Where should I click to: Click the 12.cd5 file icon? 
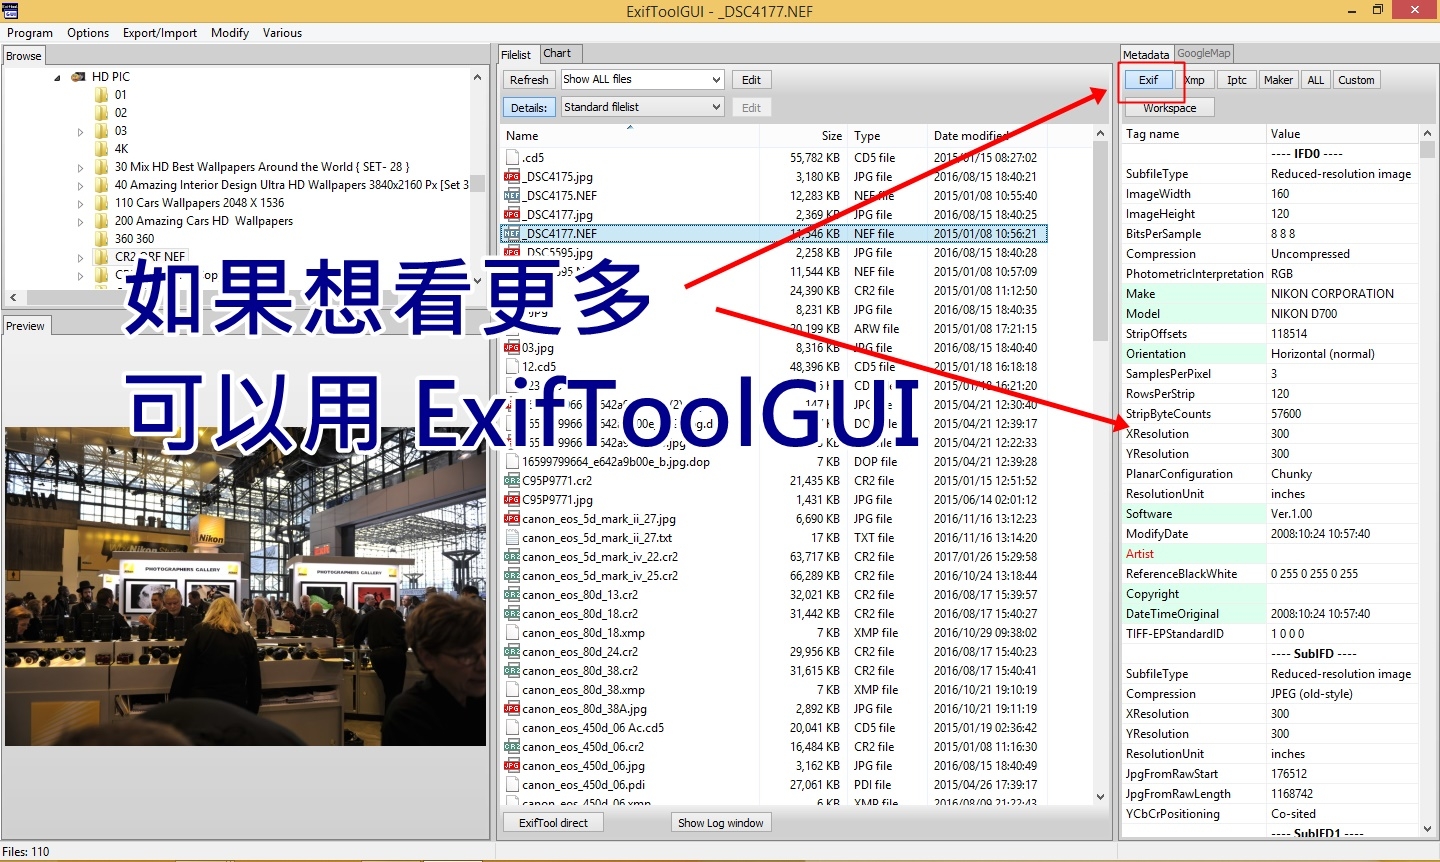click(512, 366)
